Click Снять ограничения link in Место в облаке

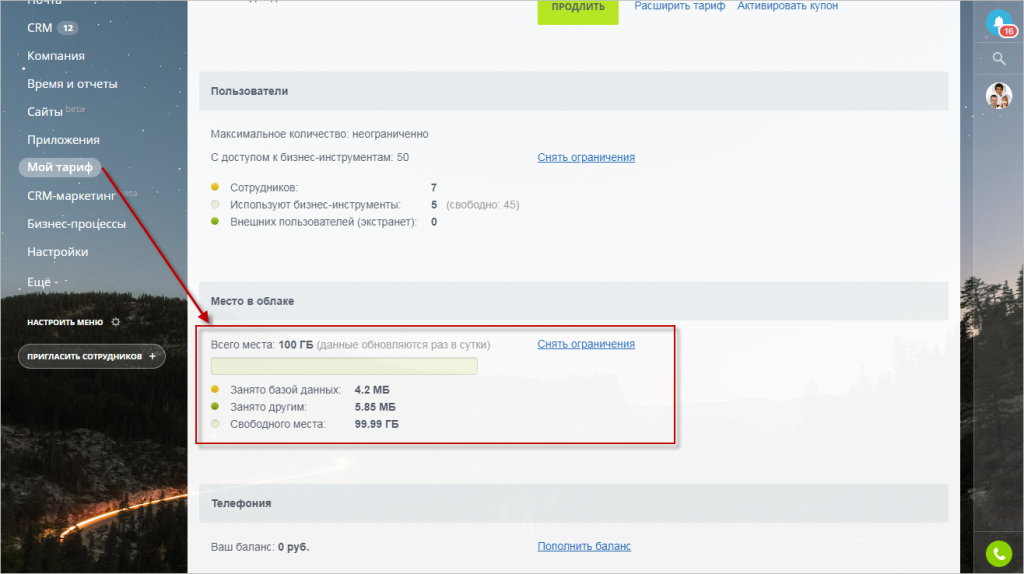(586, 344)
